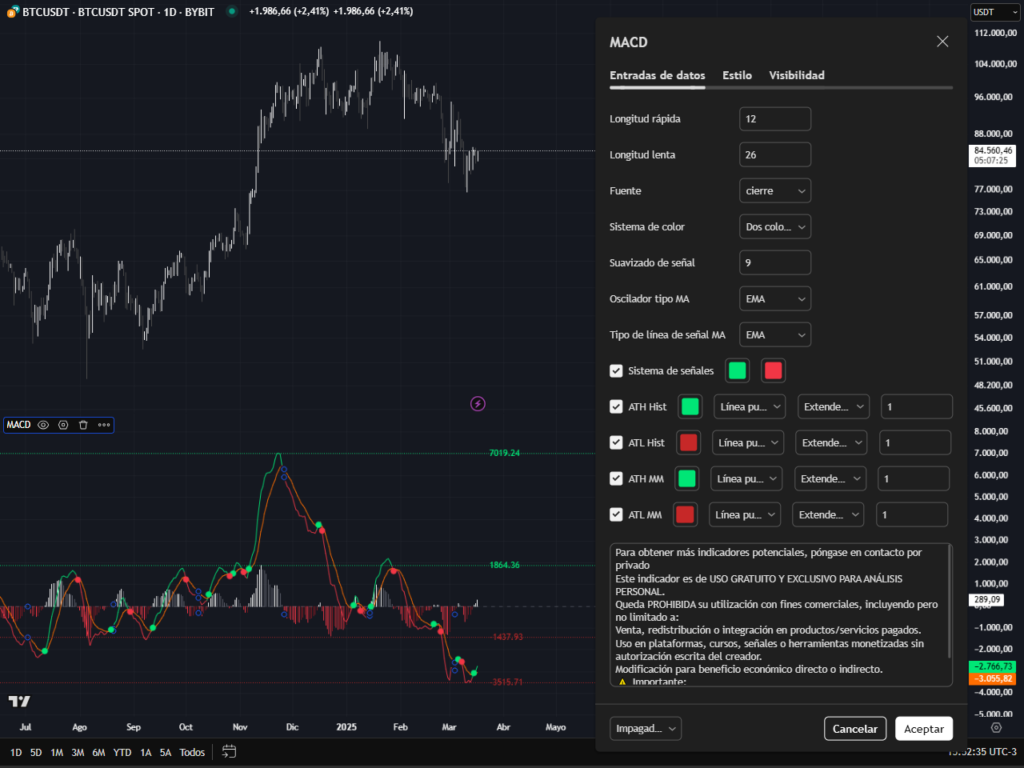Viewport: 1024px width, 768px height.
Task: Open ATL Hist extend dropdown
Action: tap(831, 443)
